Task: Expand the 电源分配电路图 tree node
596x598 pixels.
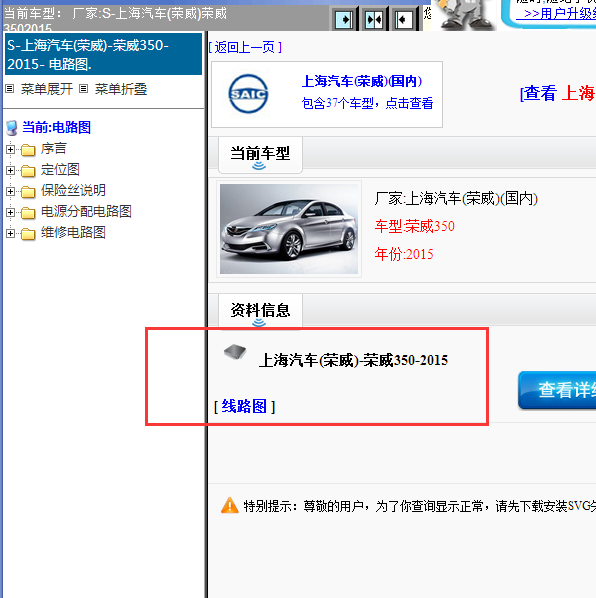Action: [11, 212]
